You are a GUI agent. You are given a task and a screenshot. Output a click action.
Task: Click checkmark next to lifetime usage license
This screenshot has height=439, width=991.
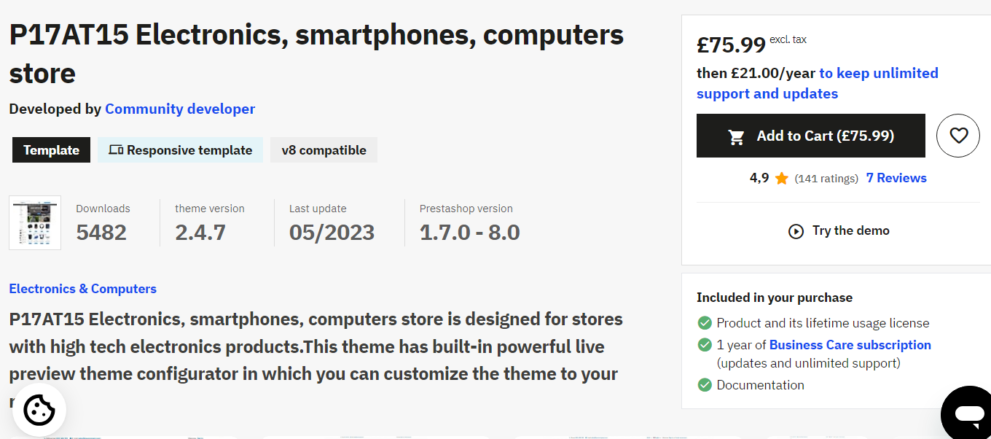click(705, 323)
